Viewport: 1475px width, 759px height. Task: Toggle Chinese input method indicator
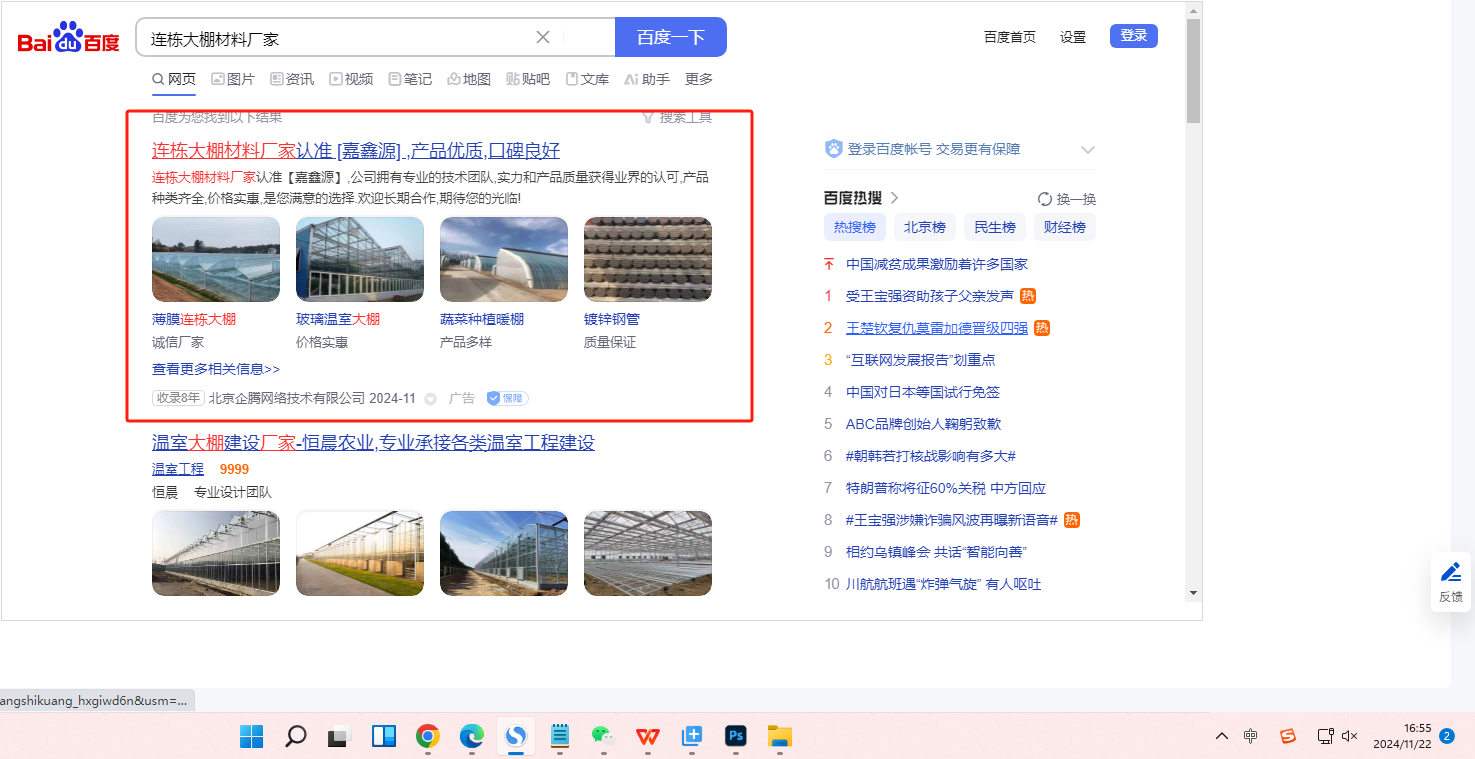click(x=1250, y=736)
